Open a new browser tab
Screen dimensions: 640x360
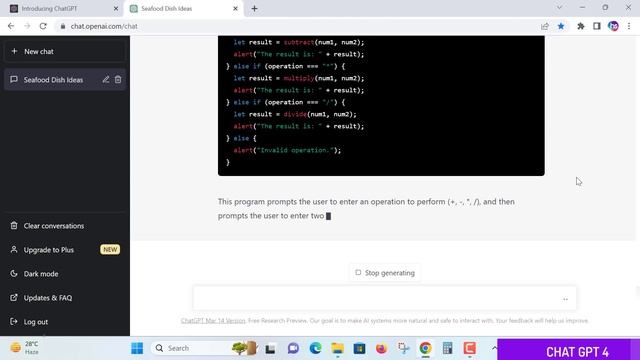(x=254, y=9)
